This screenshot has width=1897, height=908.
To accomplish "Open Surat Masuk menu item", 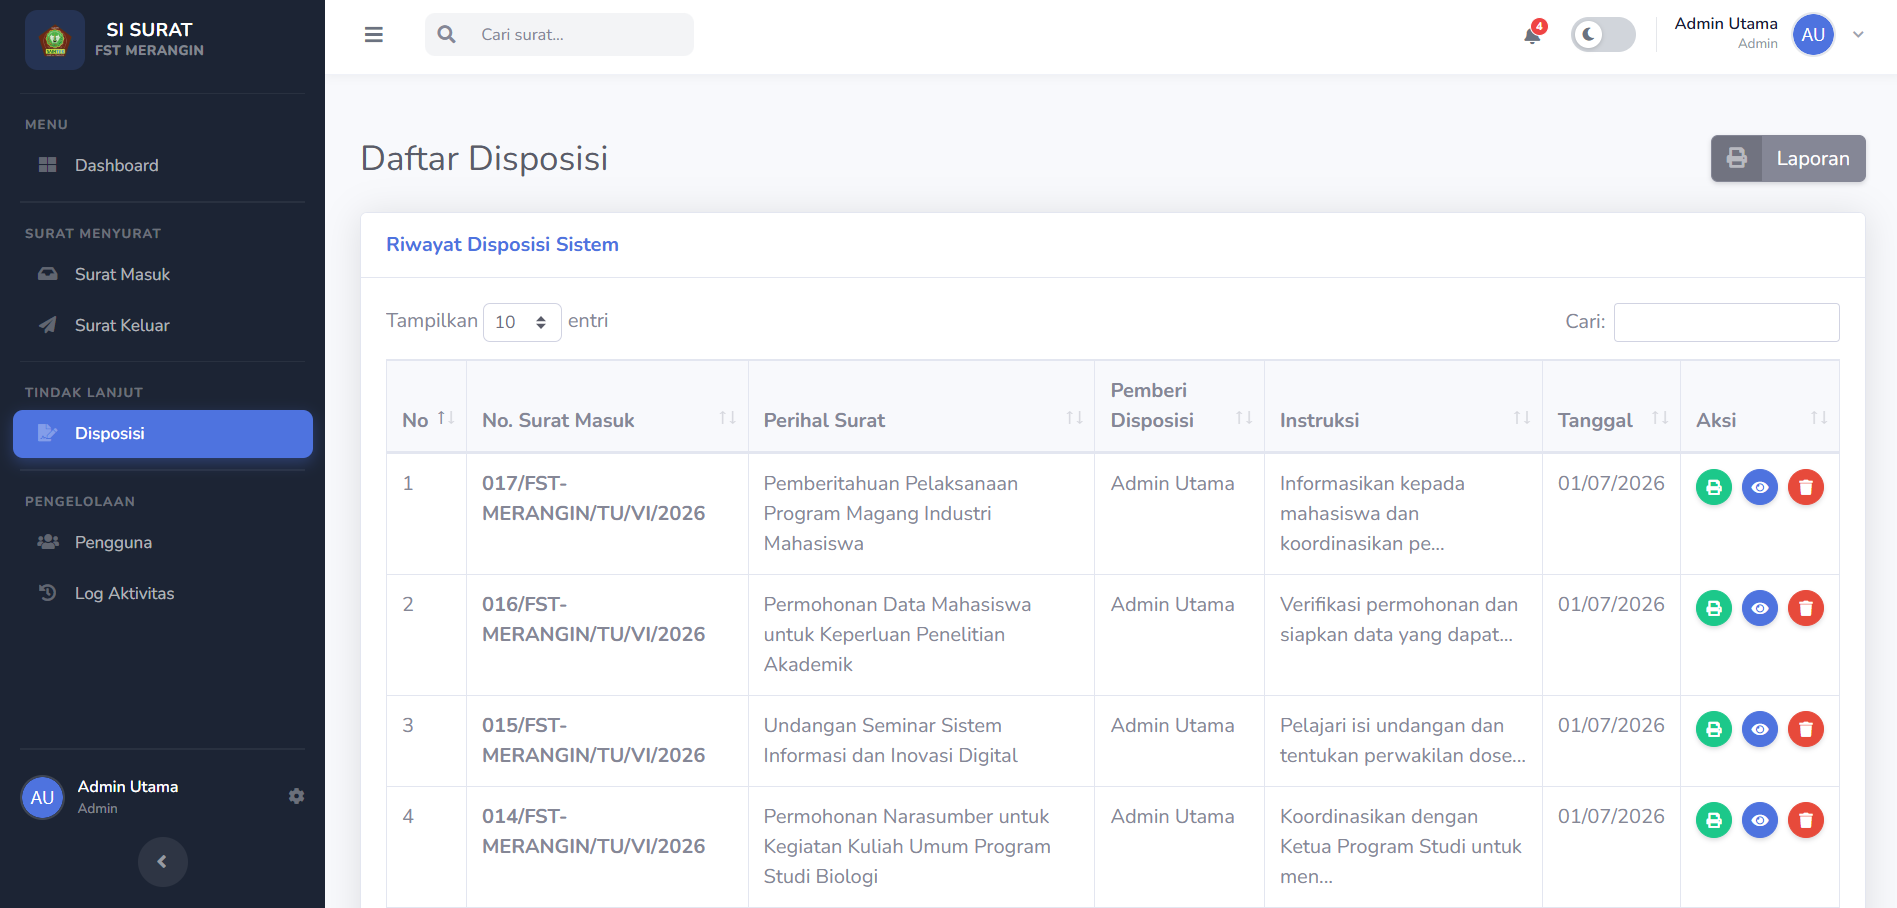I will pos(163,274).
